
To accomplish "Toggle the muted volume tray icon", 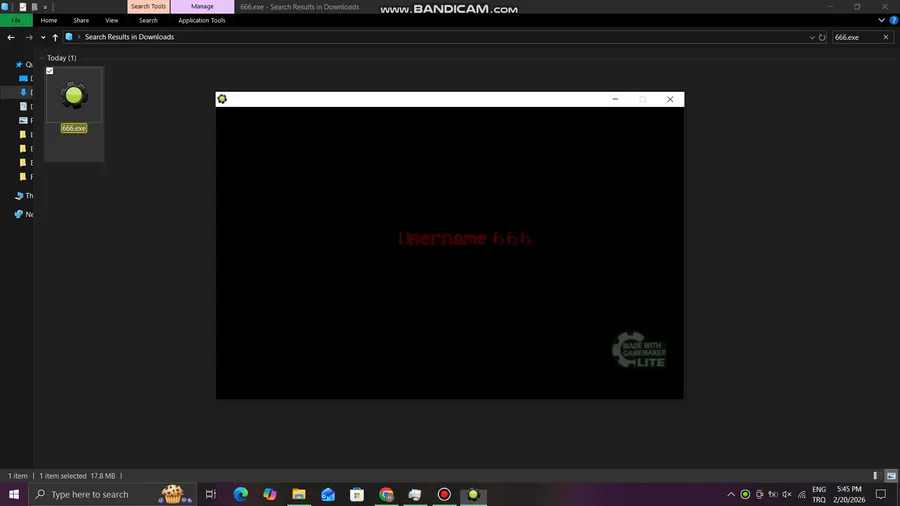I will 787,494.
